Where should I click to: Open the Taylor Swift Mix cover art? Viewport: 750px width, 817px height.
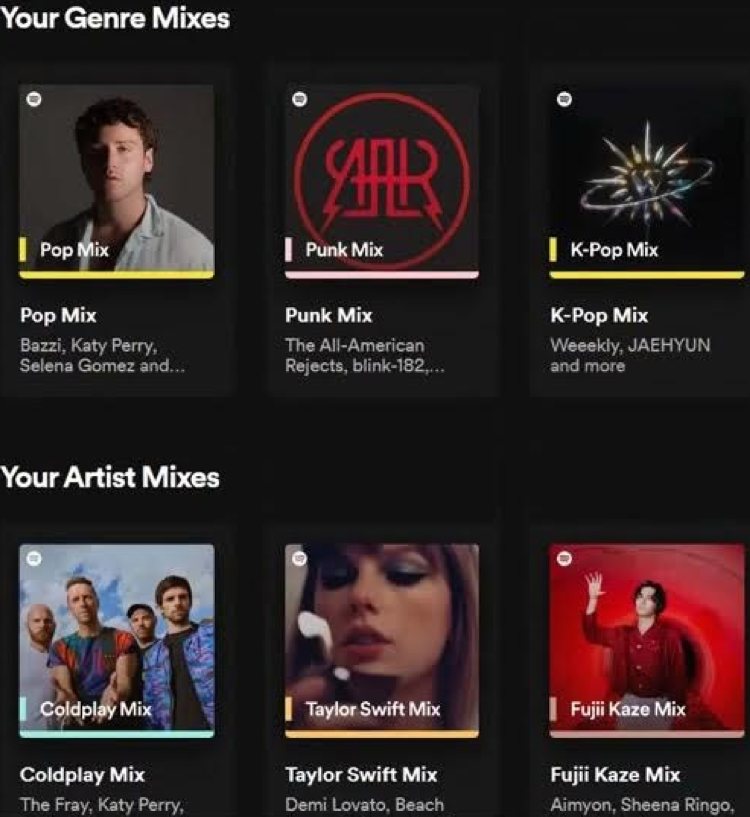click(x=382, y=641)
